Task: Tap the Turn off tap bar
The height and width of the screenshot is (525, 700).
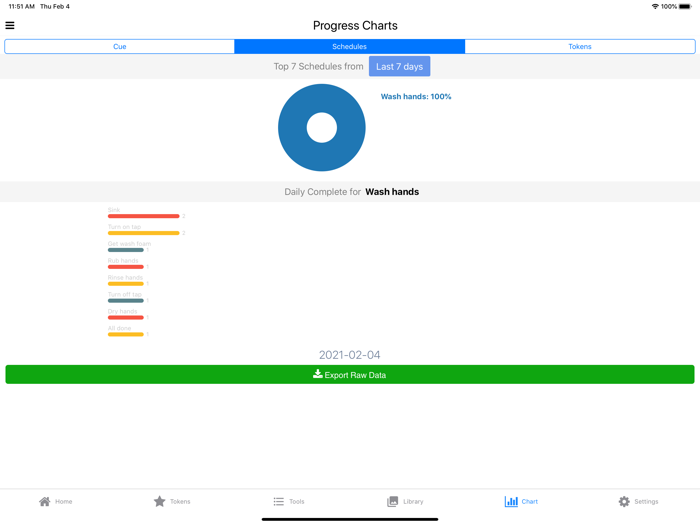Action: point(125,301)
